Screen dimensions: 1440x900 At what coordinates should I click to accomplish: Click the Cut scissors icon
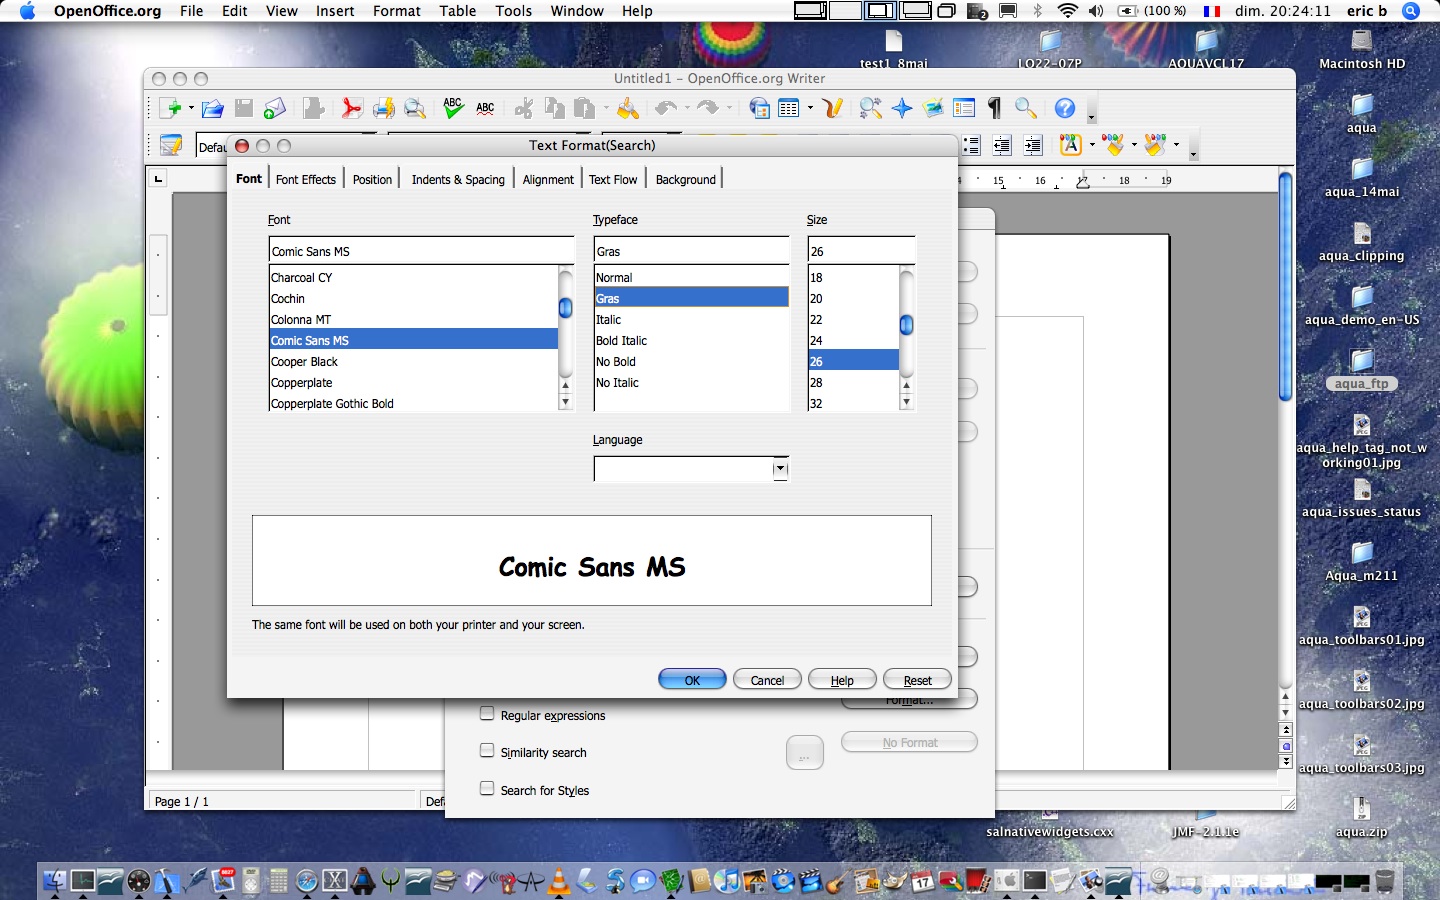tap(523, 108)
